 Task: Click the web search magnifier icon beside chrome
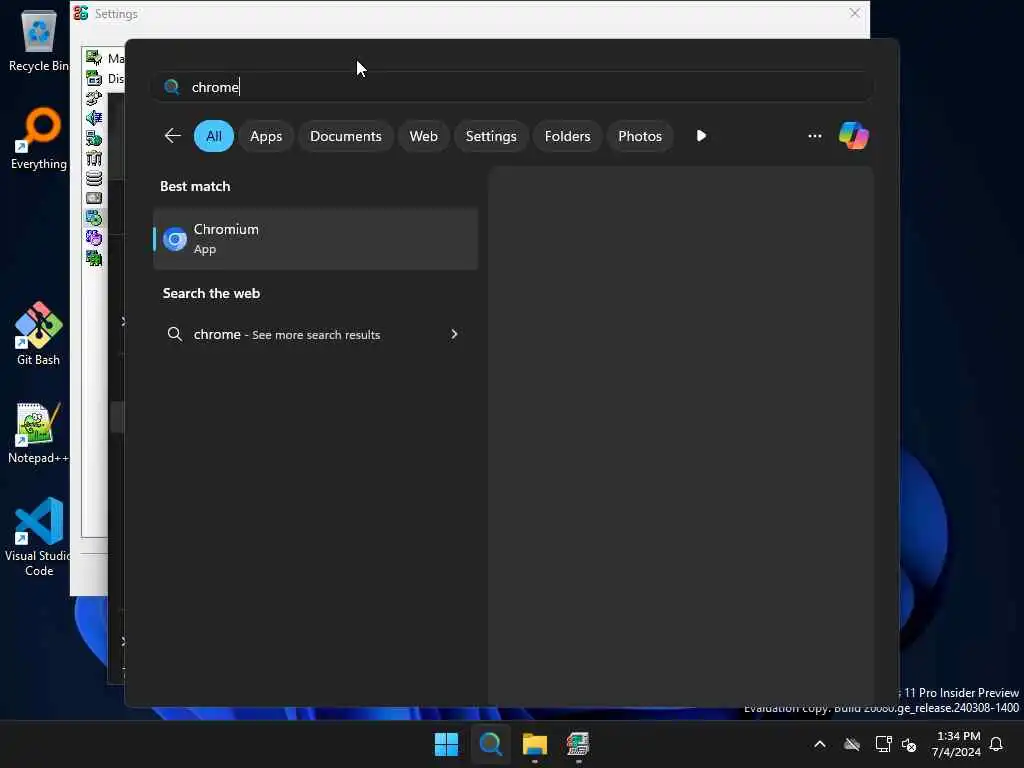point(174,334)
